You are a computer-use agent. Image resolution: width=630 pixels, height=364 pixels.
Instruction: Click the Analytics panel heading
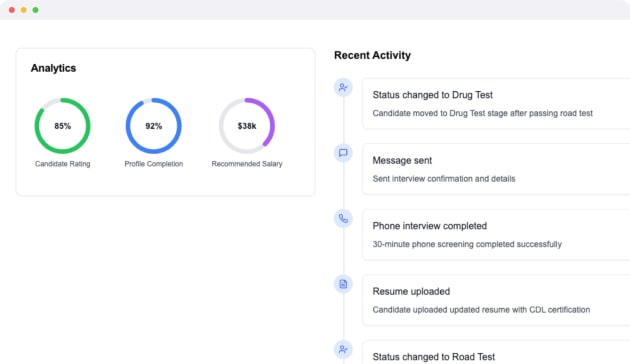53,68
